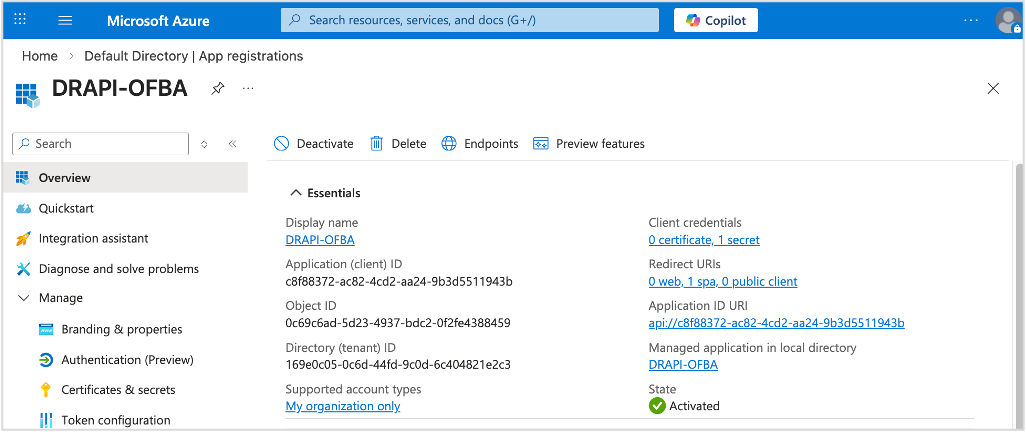1026x432 pixels.
Task: Click the DRAPI-OFBA app registration icon
Action: point(27,94)
